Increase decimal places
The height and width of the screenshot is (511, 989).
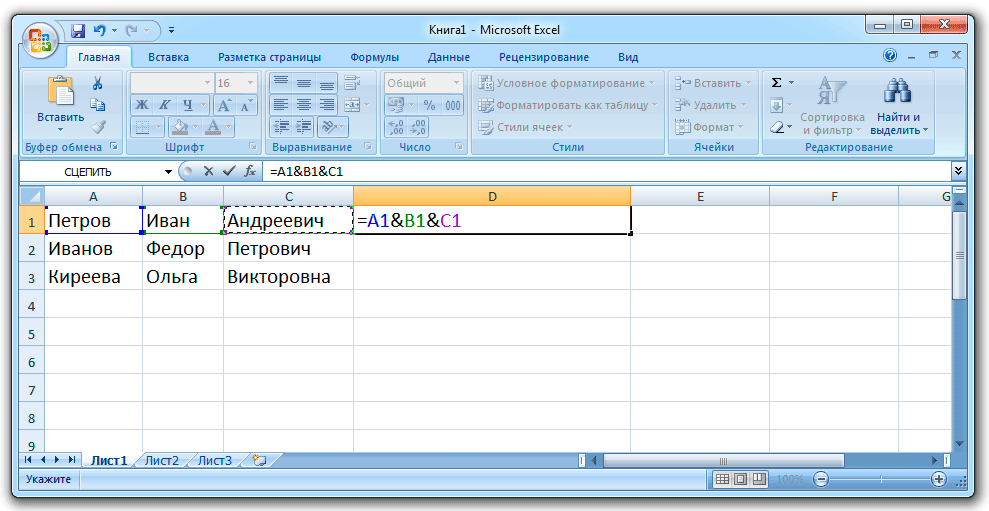(395, 127)
